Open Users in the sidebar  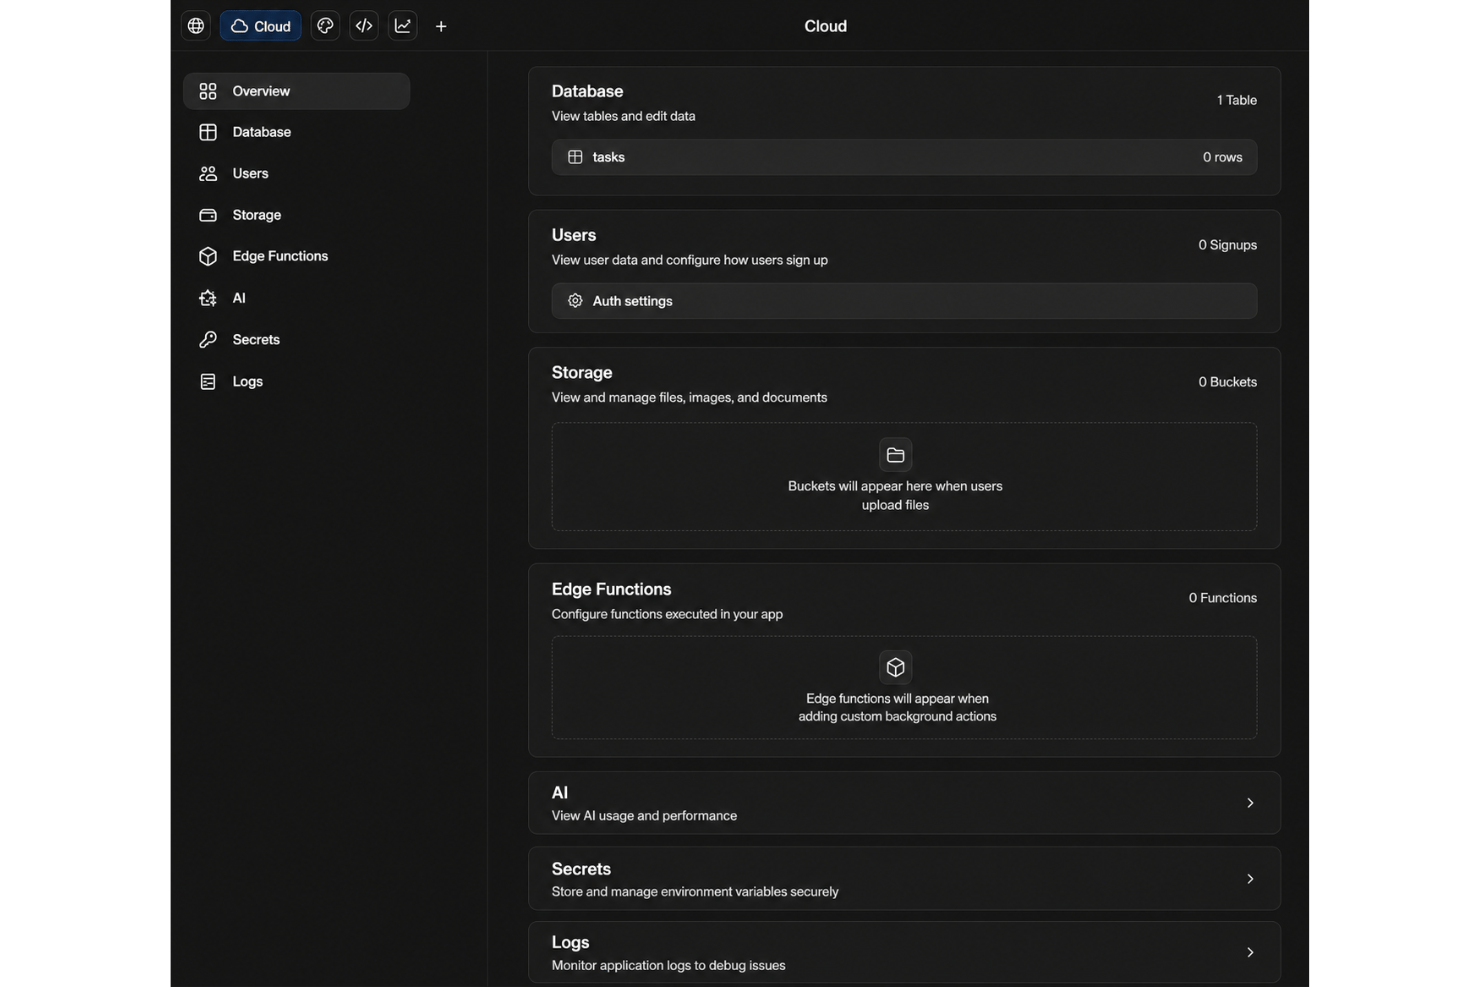click(296, 174)
